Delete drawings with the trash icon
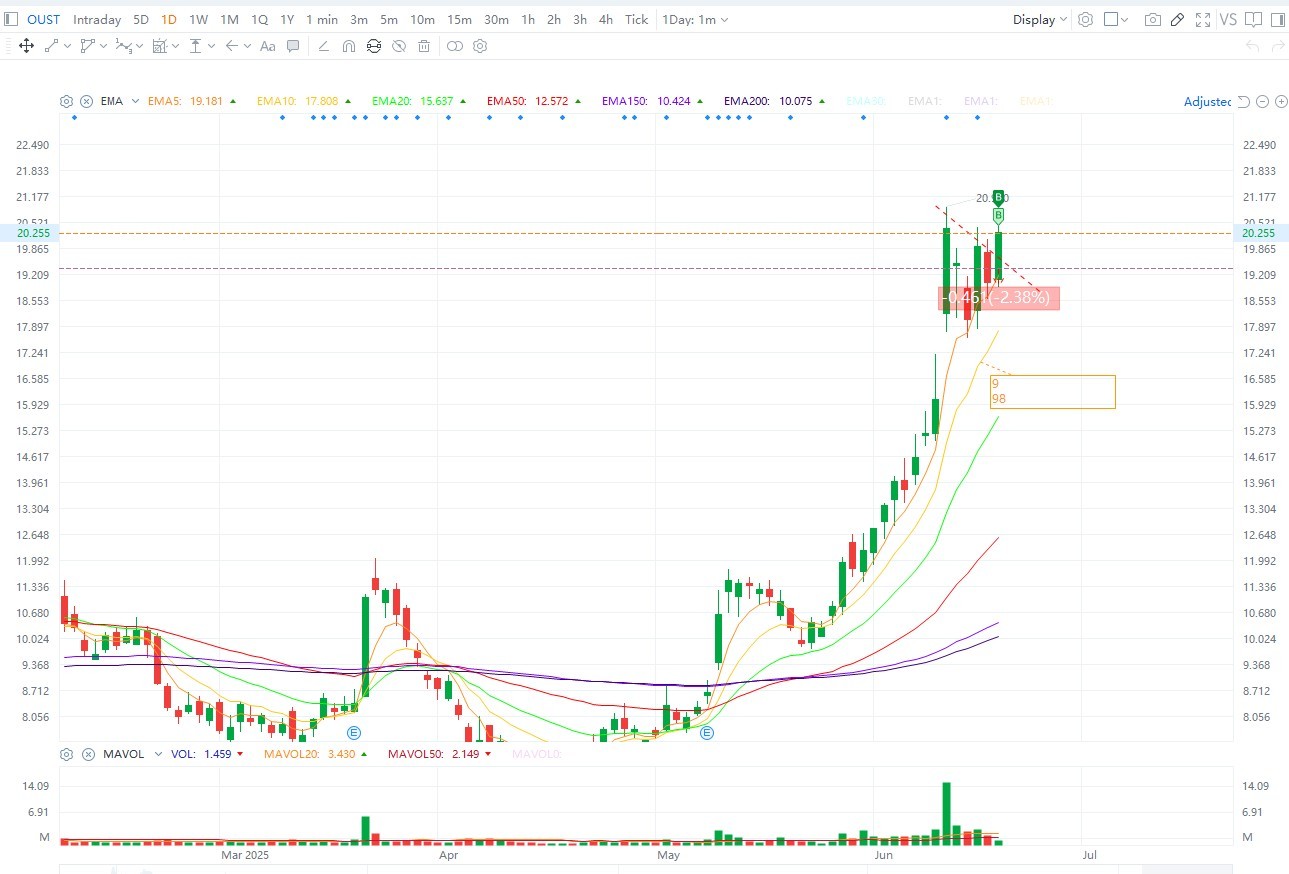Image resolution: width=1289 pixels, height=874 pixels. coord(424,46)
